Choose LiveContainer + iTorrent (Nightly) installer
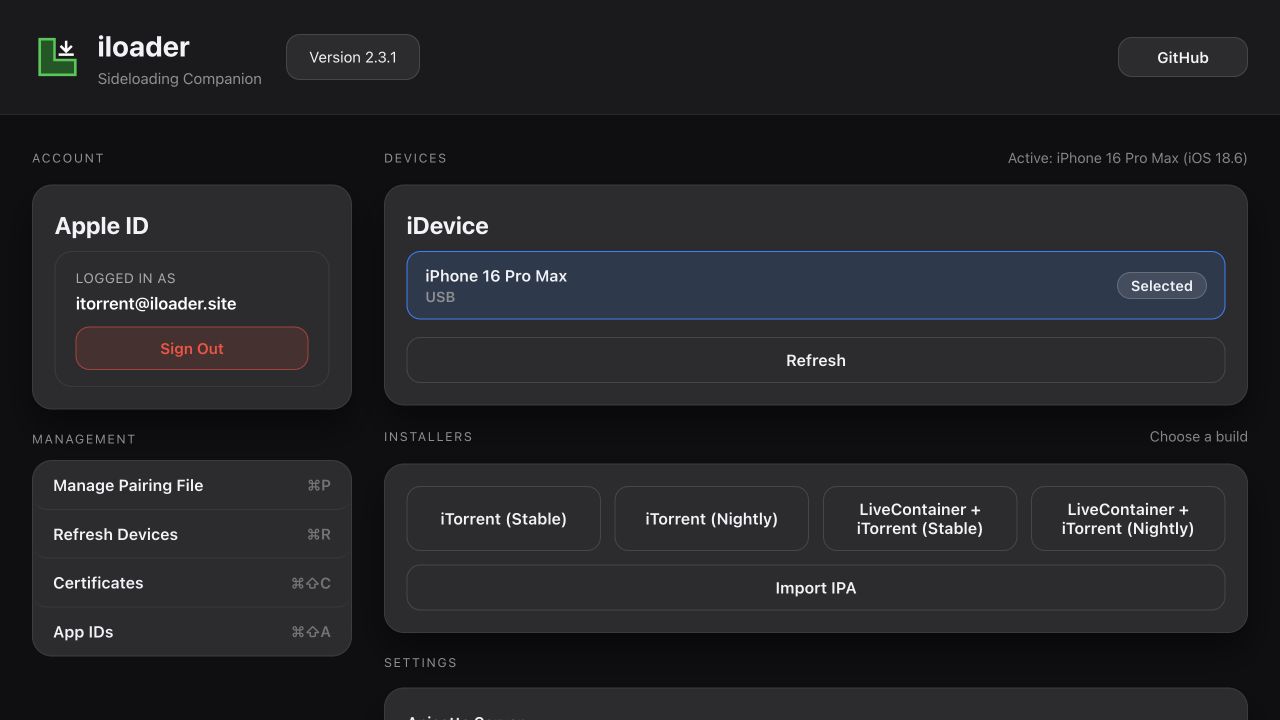 1127,518
